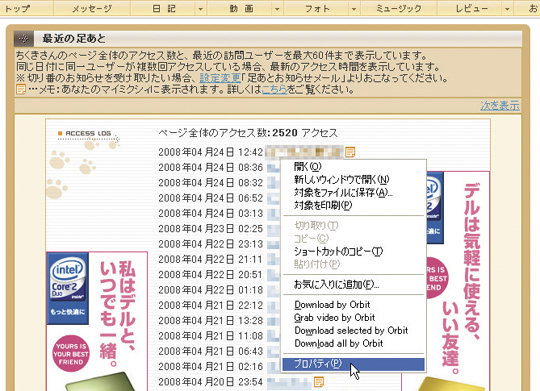Follow the こちら link
This screenshot has width=540, height=391.
[274, 90]
